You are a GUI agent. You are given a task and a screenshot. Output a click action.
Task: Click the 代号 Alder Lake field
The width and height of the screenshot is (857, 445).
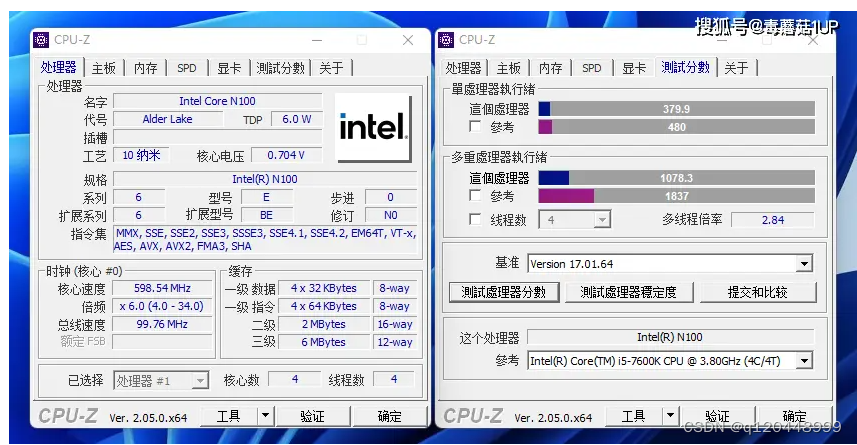point(167,119)
